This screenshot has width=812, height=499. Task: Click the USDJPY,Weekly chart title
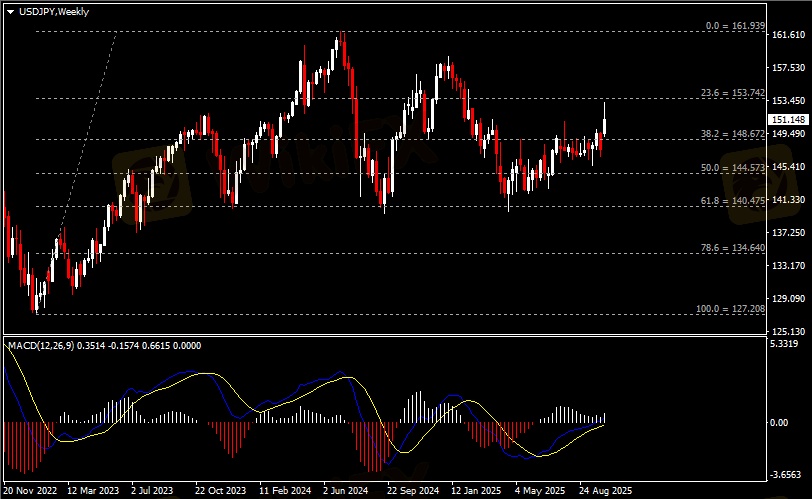point(53,12)
